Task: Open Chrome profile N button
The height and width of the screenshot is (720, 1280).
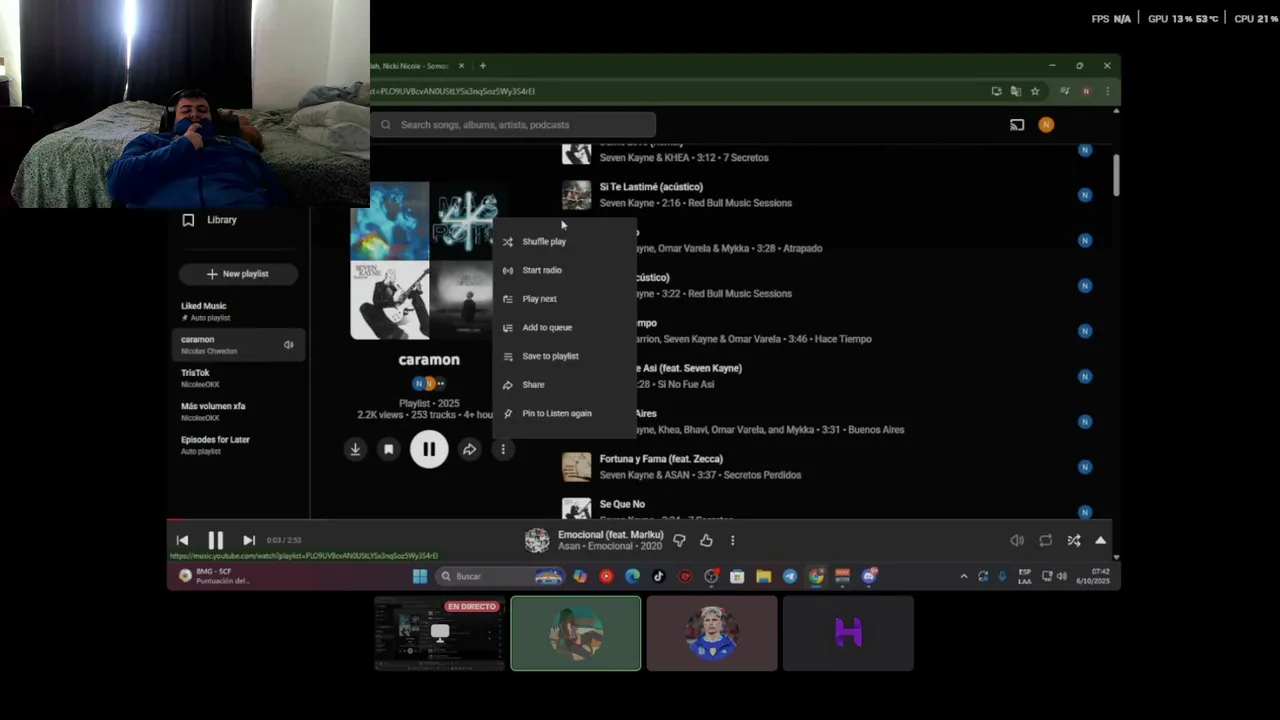Action: [x=1086, y=91]
